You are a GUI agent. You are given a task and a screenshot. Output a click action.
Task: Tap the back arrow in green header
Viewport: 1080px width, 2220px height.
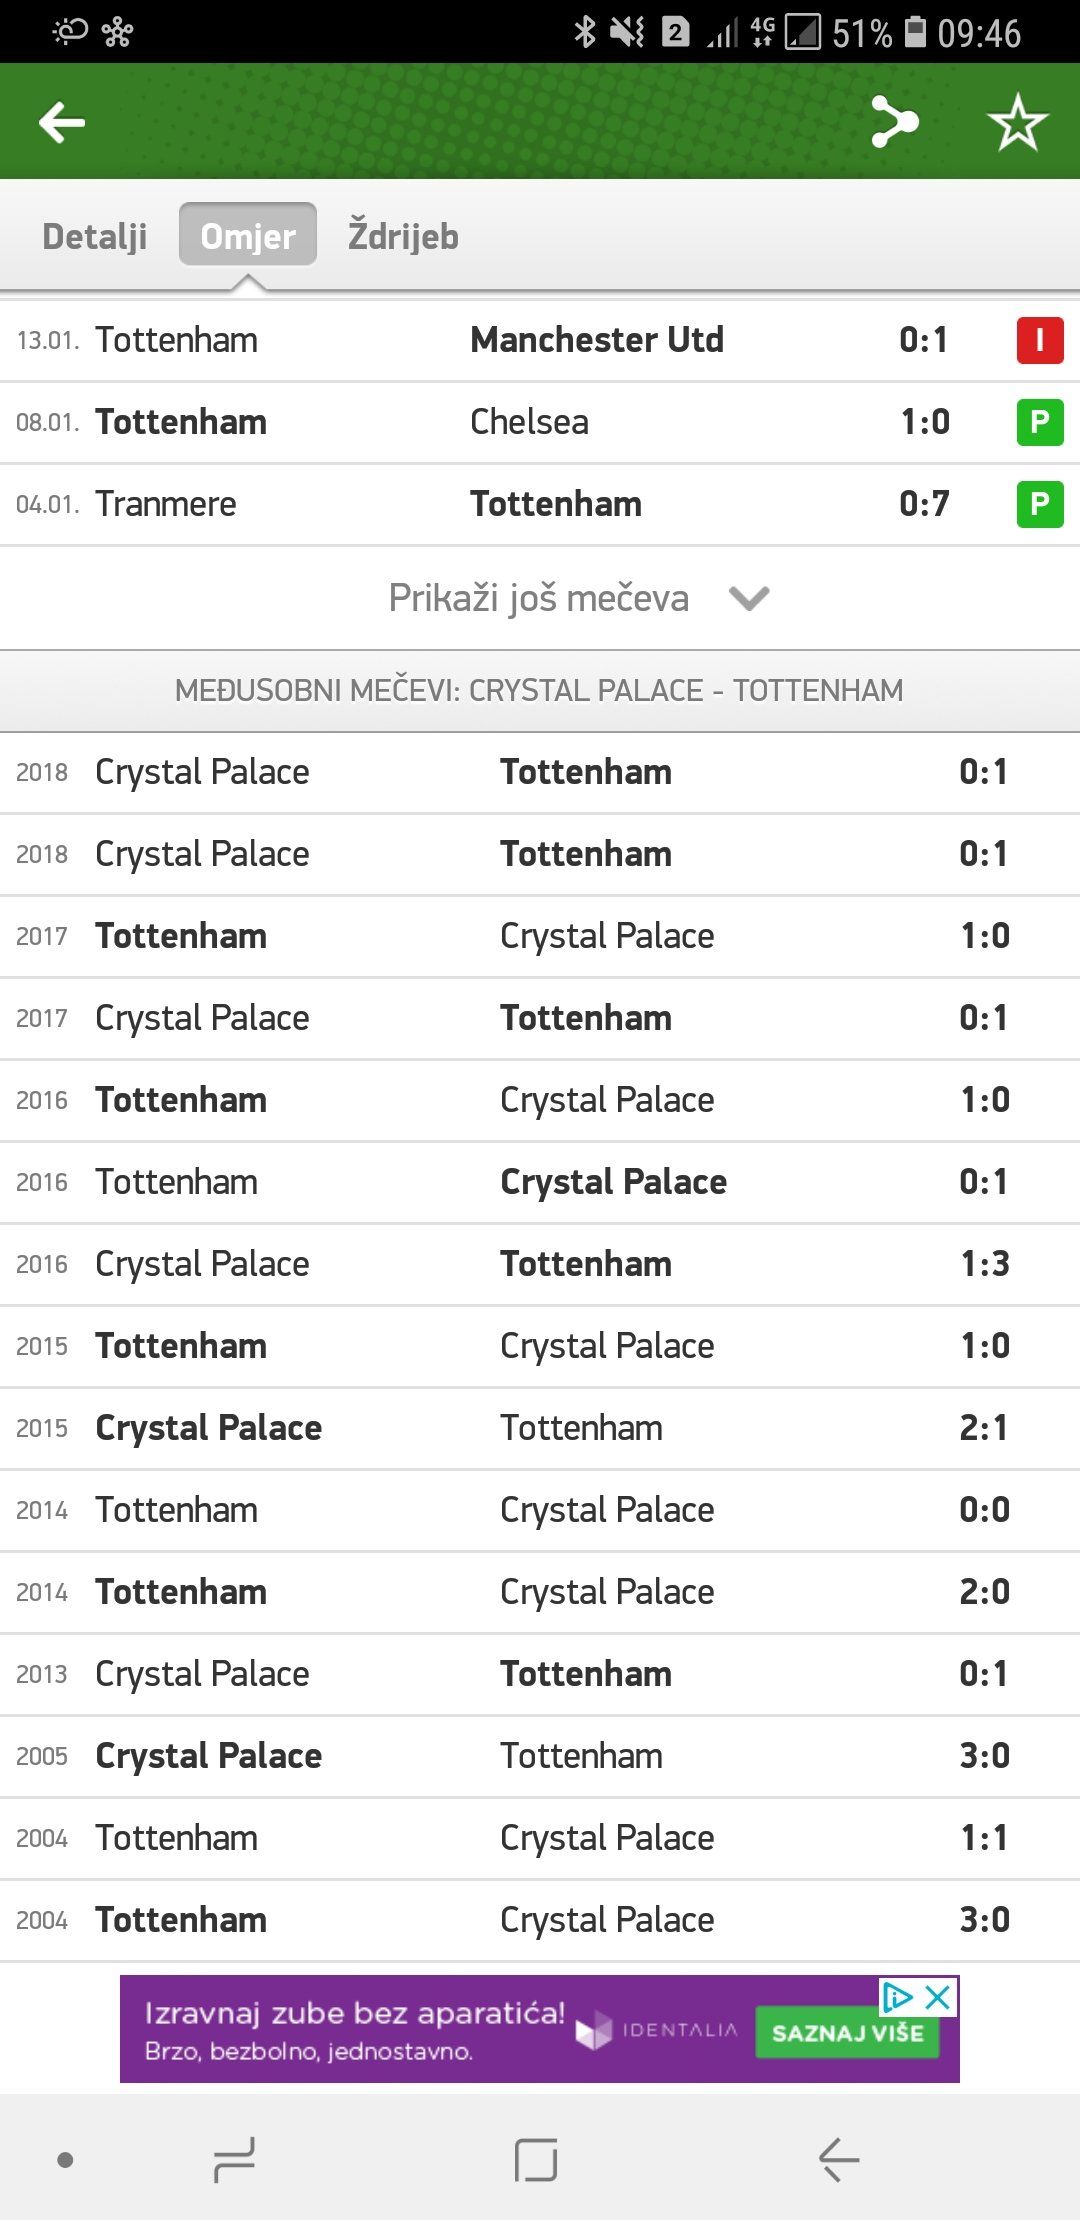click(62, 123)
